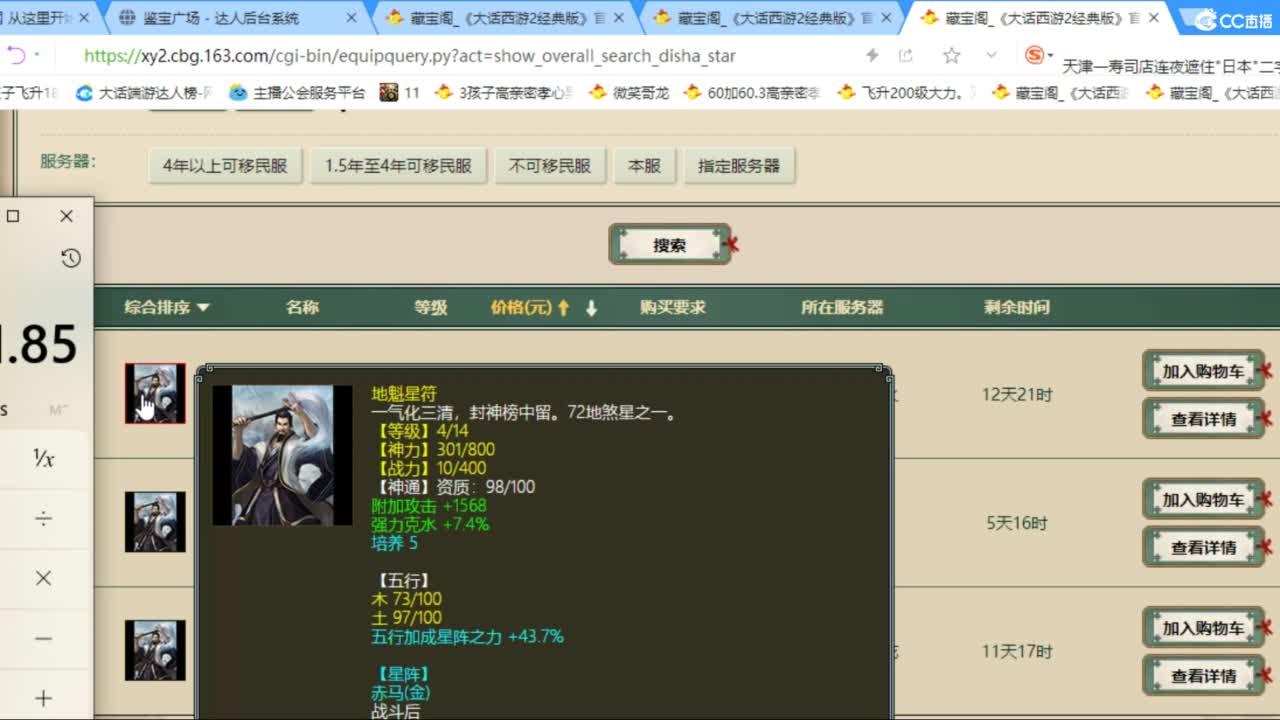
Task: Expand the Sogou search engine dropdown arrow
Action: pos(1050,56)
